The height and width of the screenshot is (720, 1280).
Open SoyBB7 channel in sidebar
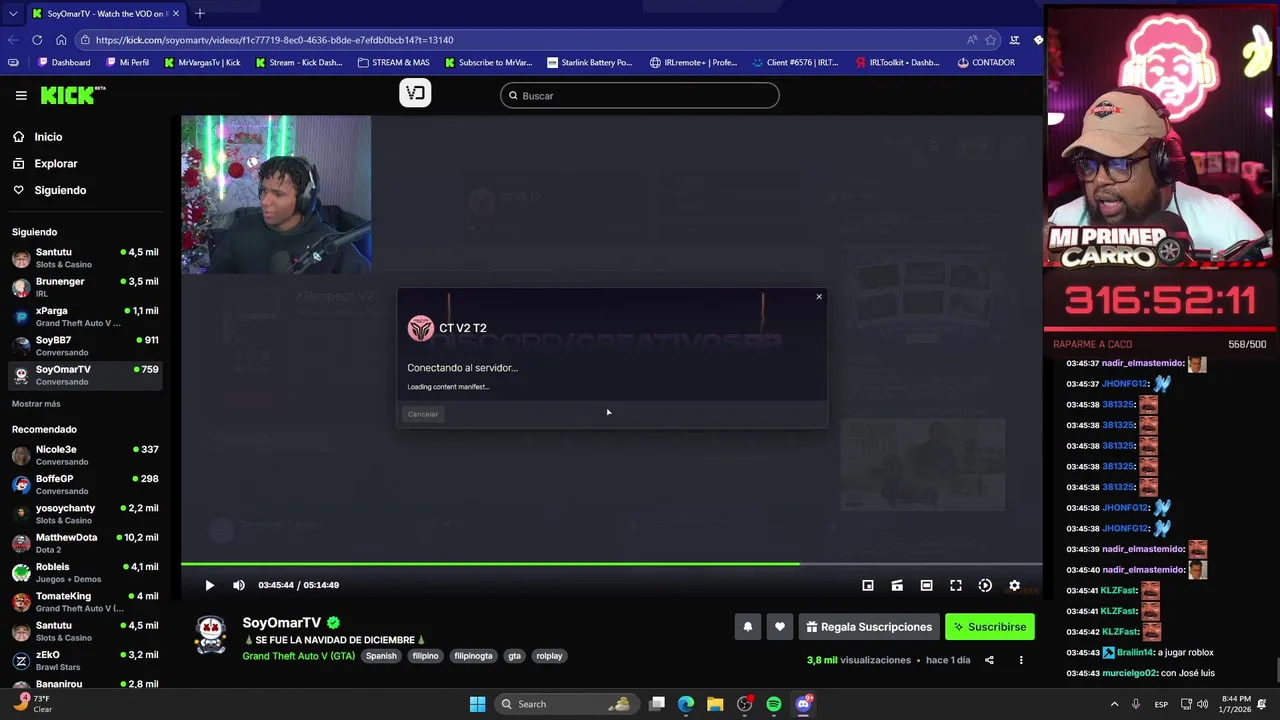(x=86, y=346)
